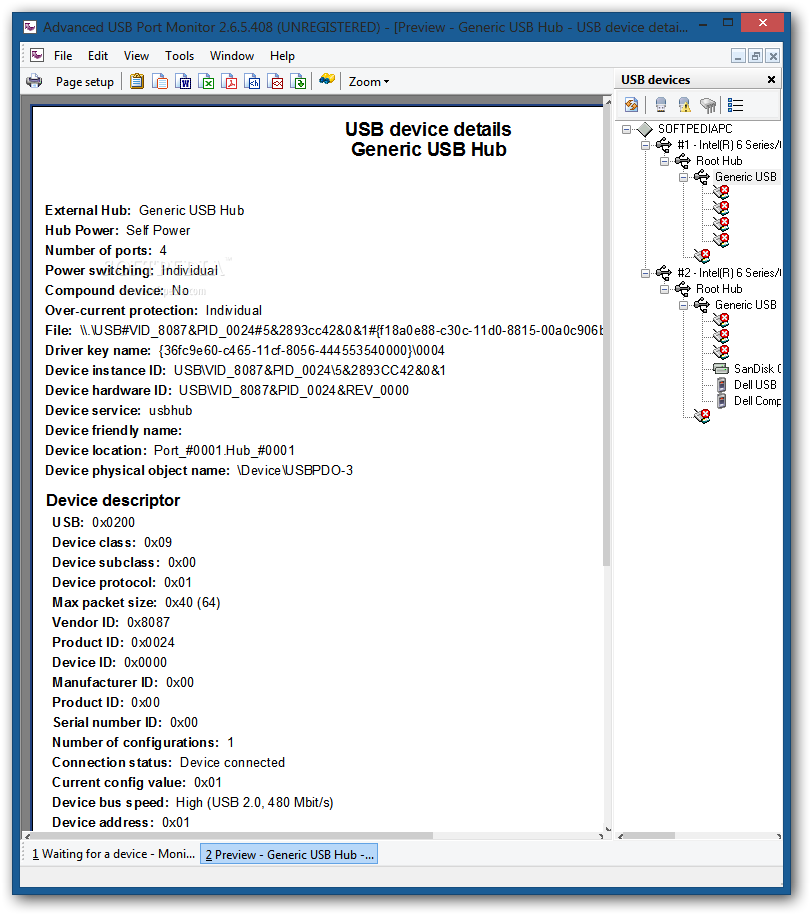The image size is (811, 915).
Task: Select Root Hub under controller #2
Action: pyautogui.click(x=719, y=289)
